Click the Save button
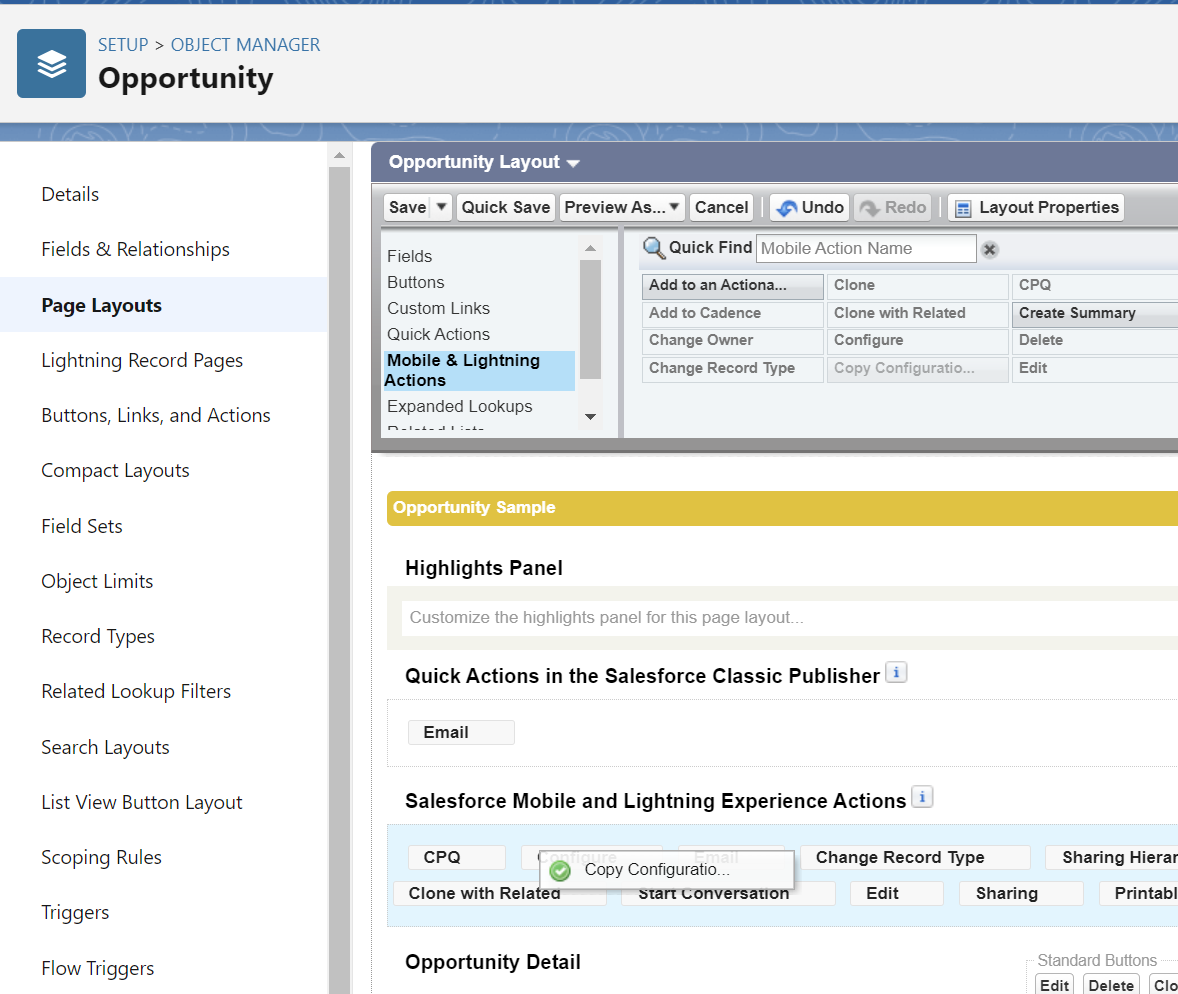The image size is (1178, 994). tap(408, 207)
